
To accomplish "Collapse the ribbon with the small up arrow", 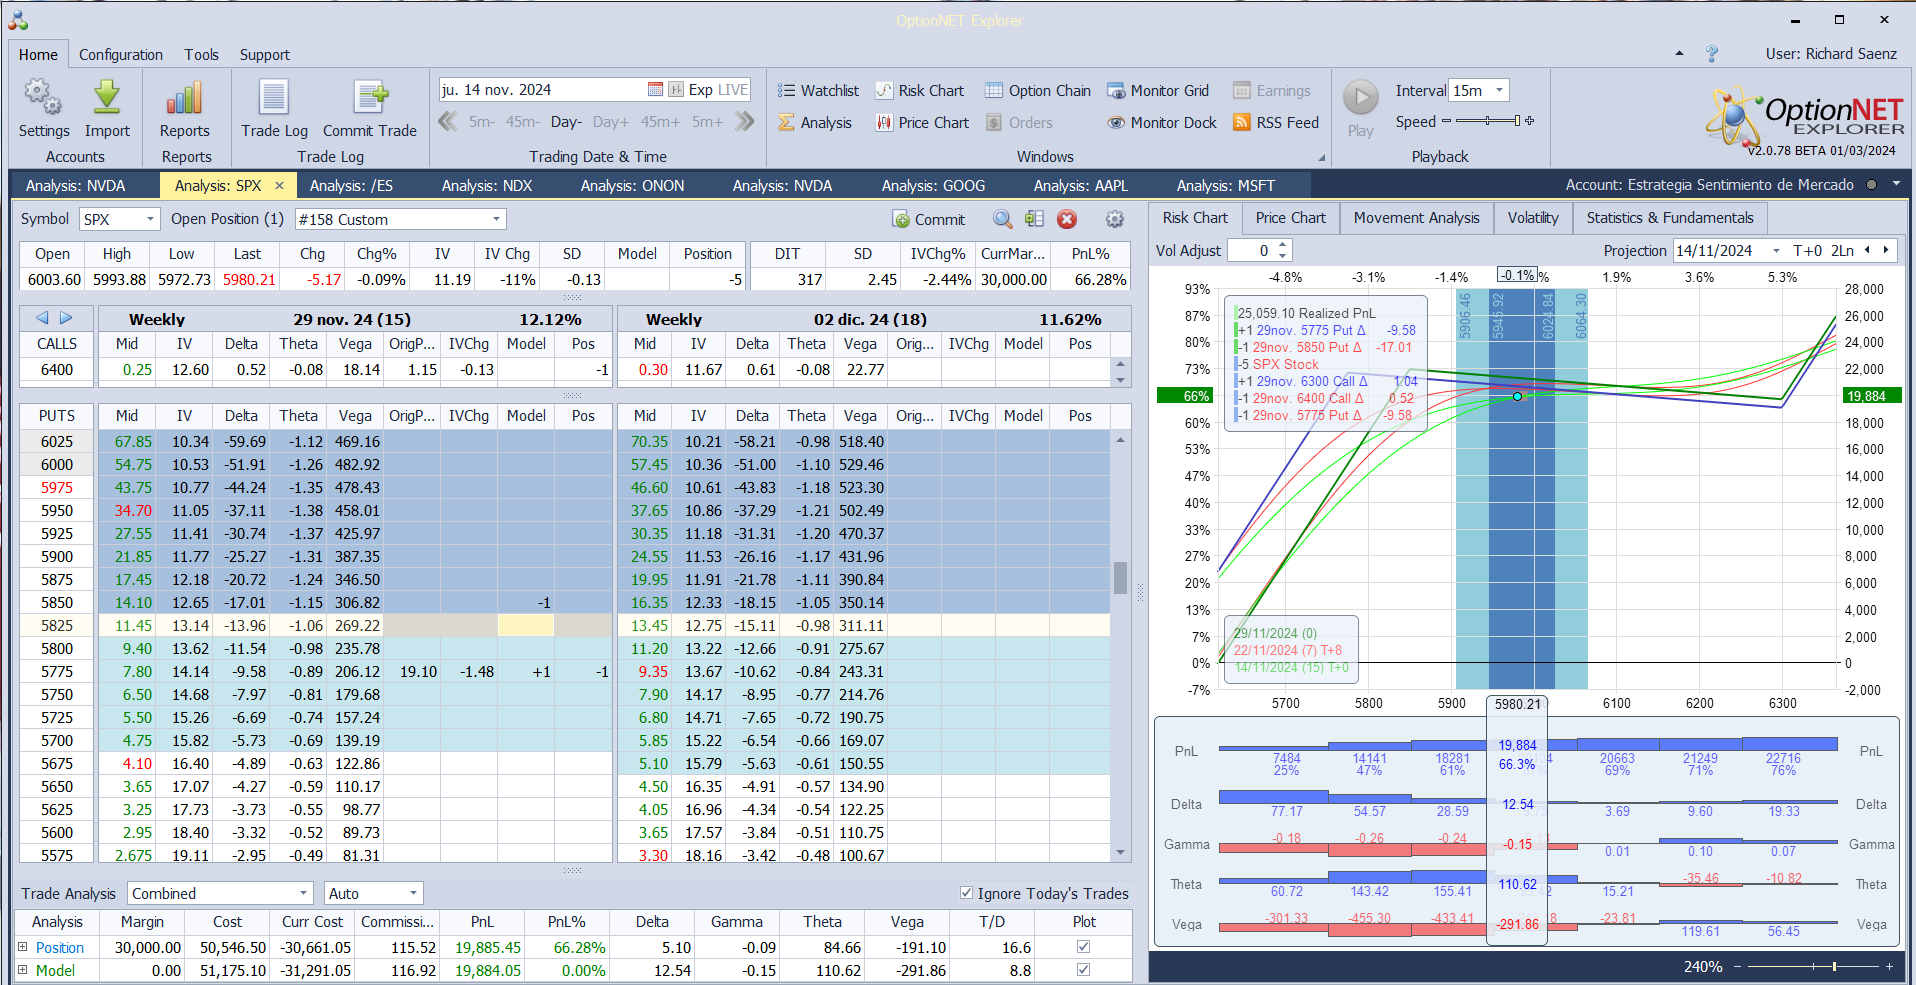I will pyautogui.click(x=1679, y=54).
